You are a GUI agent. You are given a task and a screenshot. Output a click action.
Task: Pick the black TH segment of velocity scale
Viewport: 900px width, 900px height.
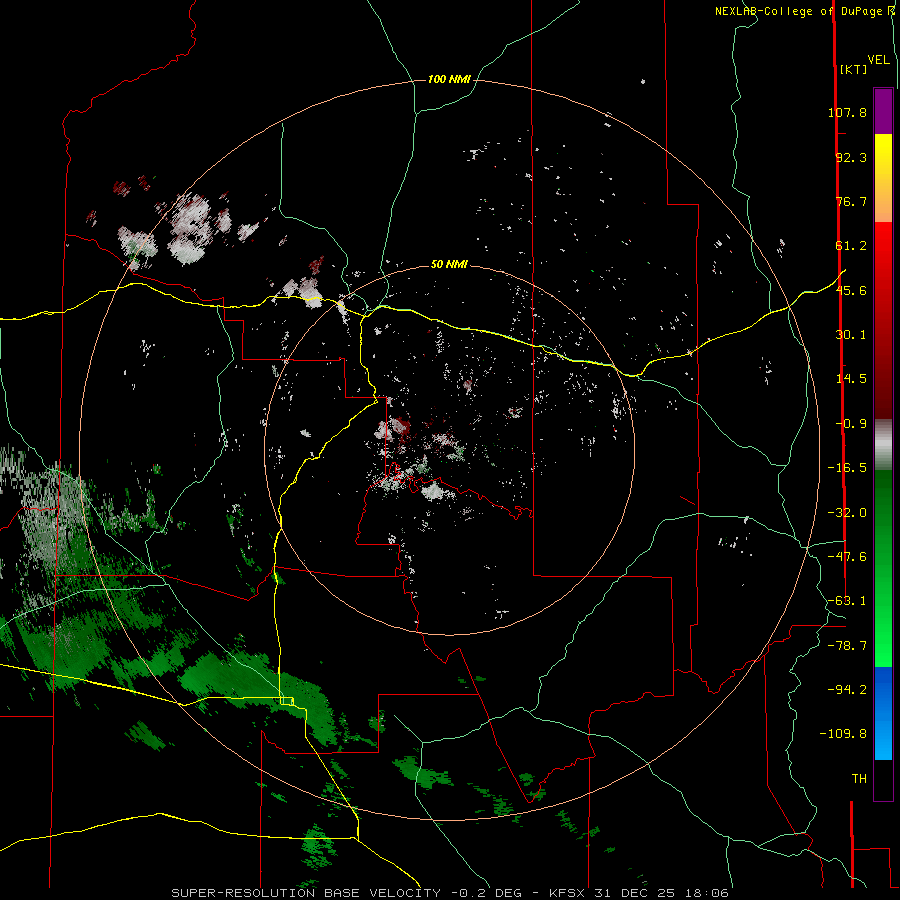click(883, 779)
